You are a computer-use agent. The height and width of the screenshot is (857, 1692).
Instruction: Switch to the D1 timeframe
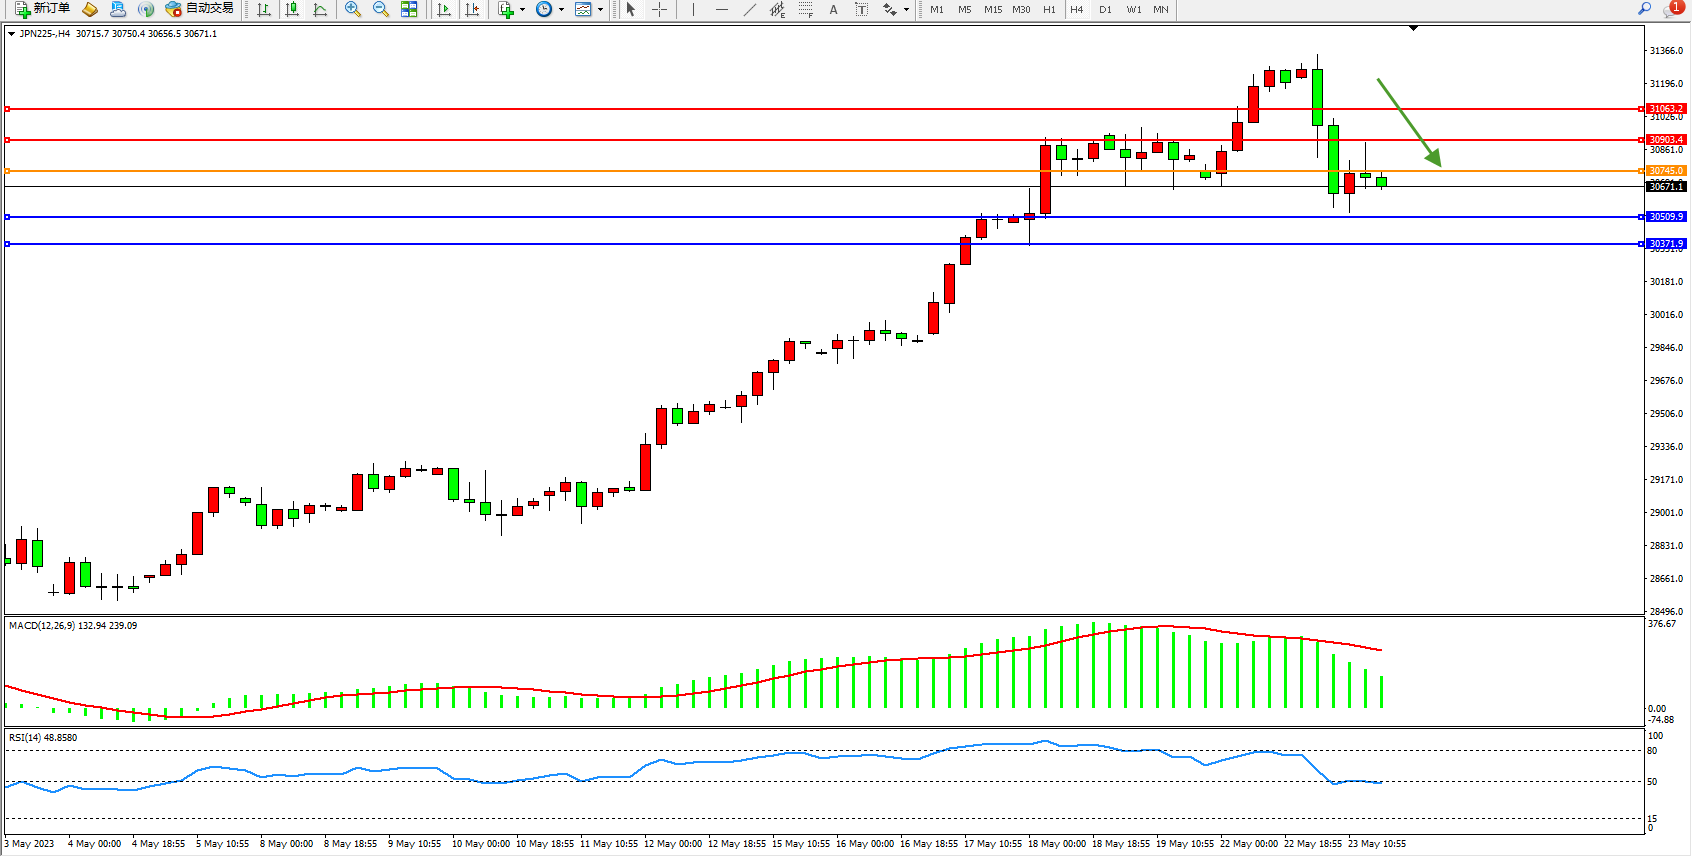coord(1105,9)
